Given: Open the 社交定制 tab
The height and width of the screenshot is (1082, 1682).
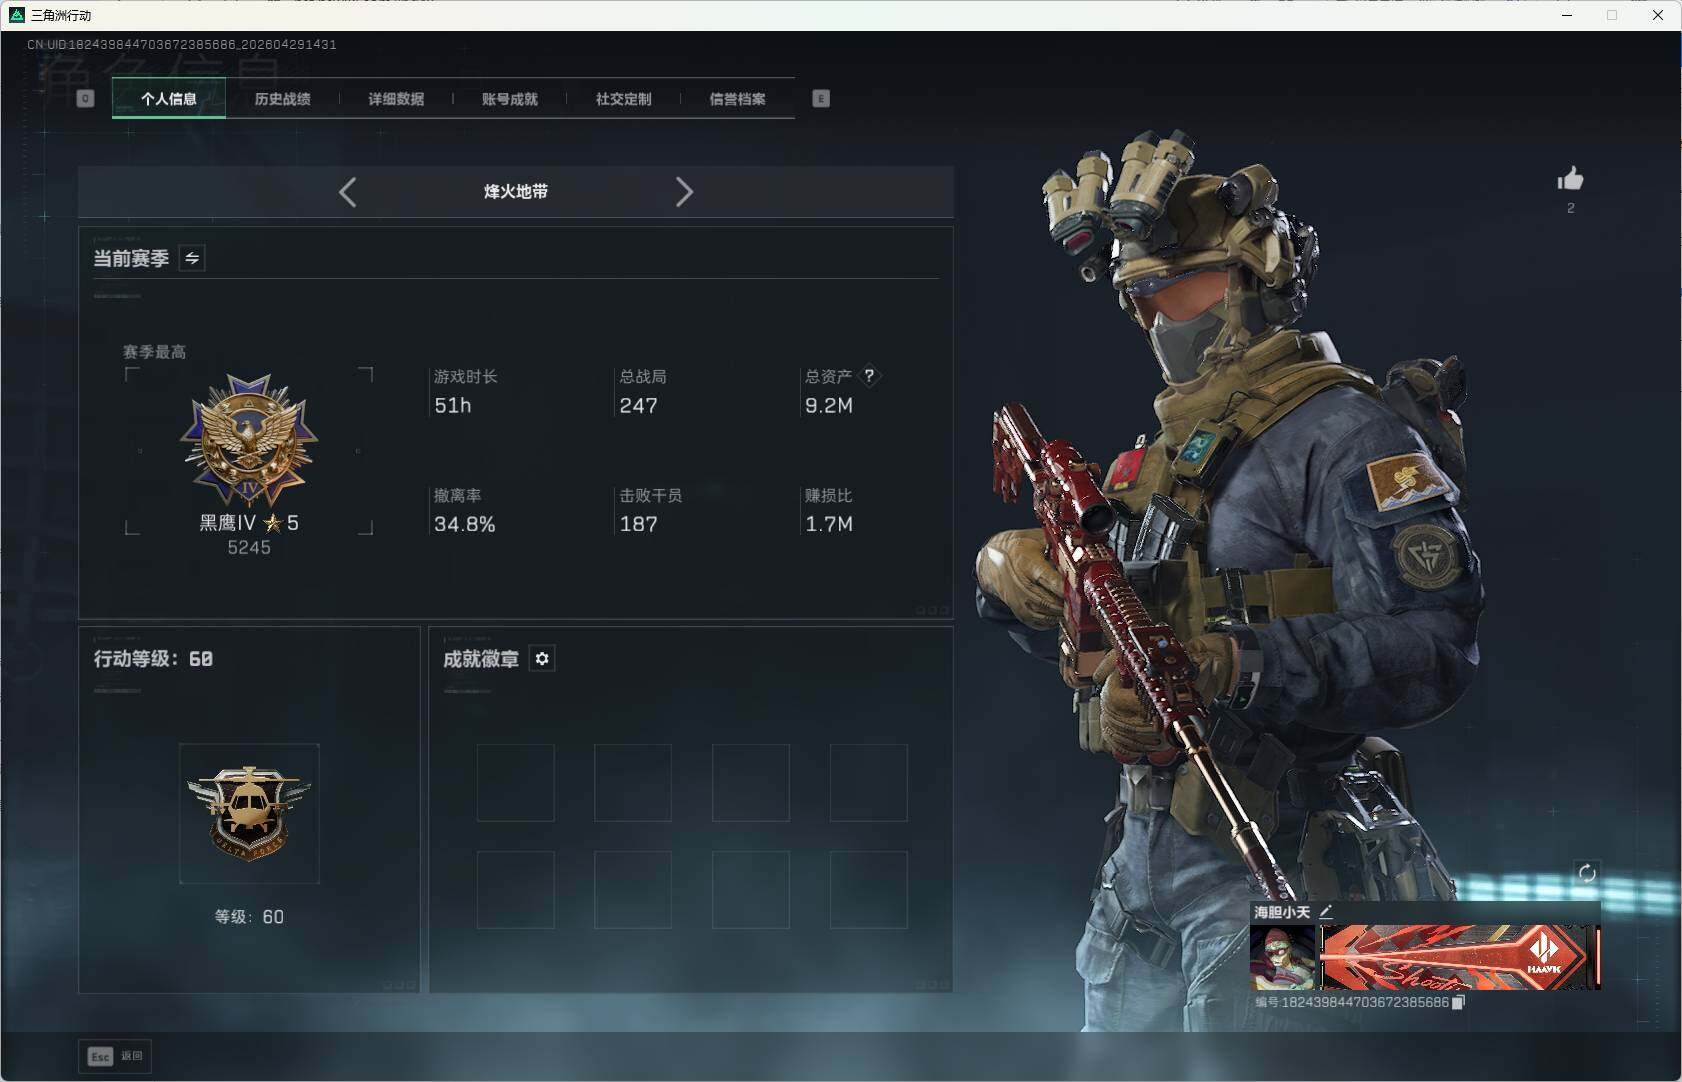Looking at the screenshot, I should [622, 99].
